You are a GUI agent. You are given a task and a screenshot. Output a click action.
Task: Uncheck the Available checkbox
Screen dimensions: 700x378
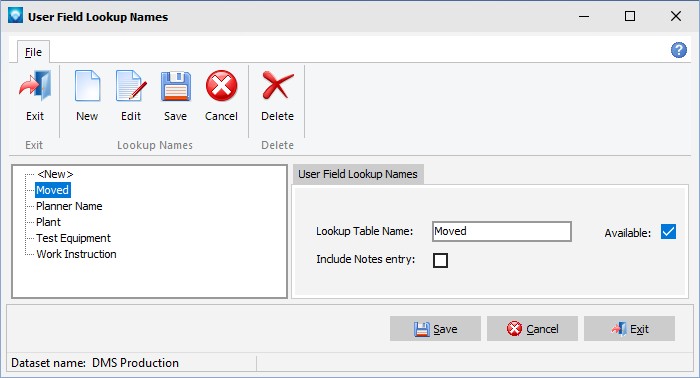pos(668,232)
